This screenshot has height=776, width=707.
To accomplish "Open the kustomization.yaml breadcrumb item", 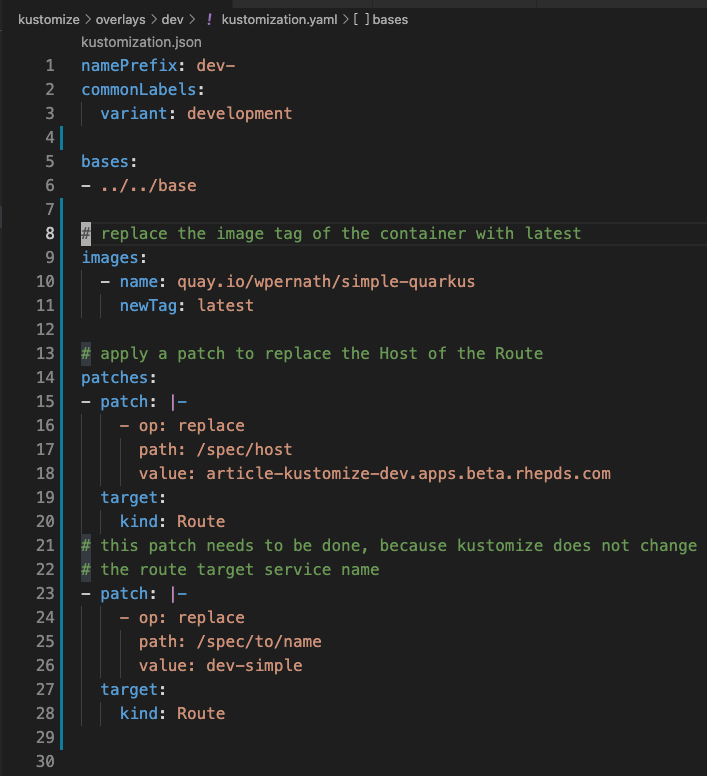I will [x=279, y=20].
